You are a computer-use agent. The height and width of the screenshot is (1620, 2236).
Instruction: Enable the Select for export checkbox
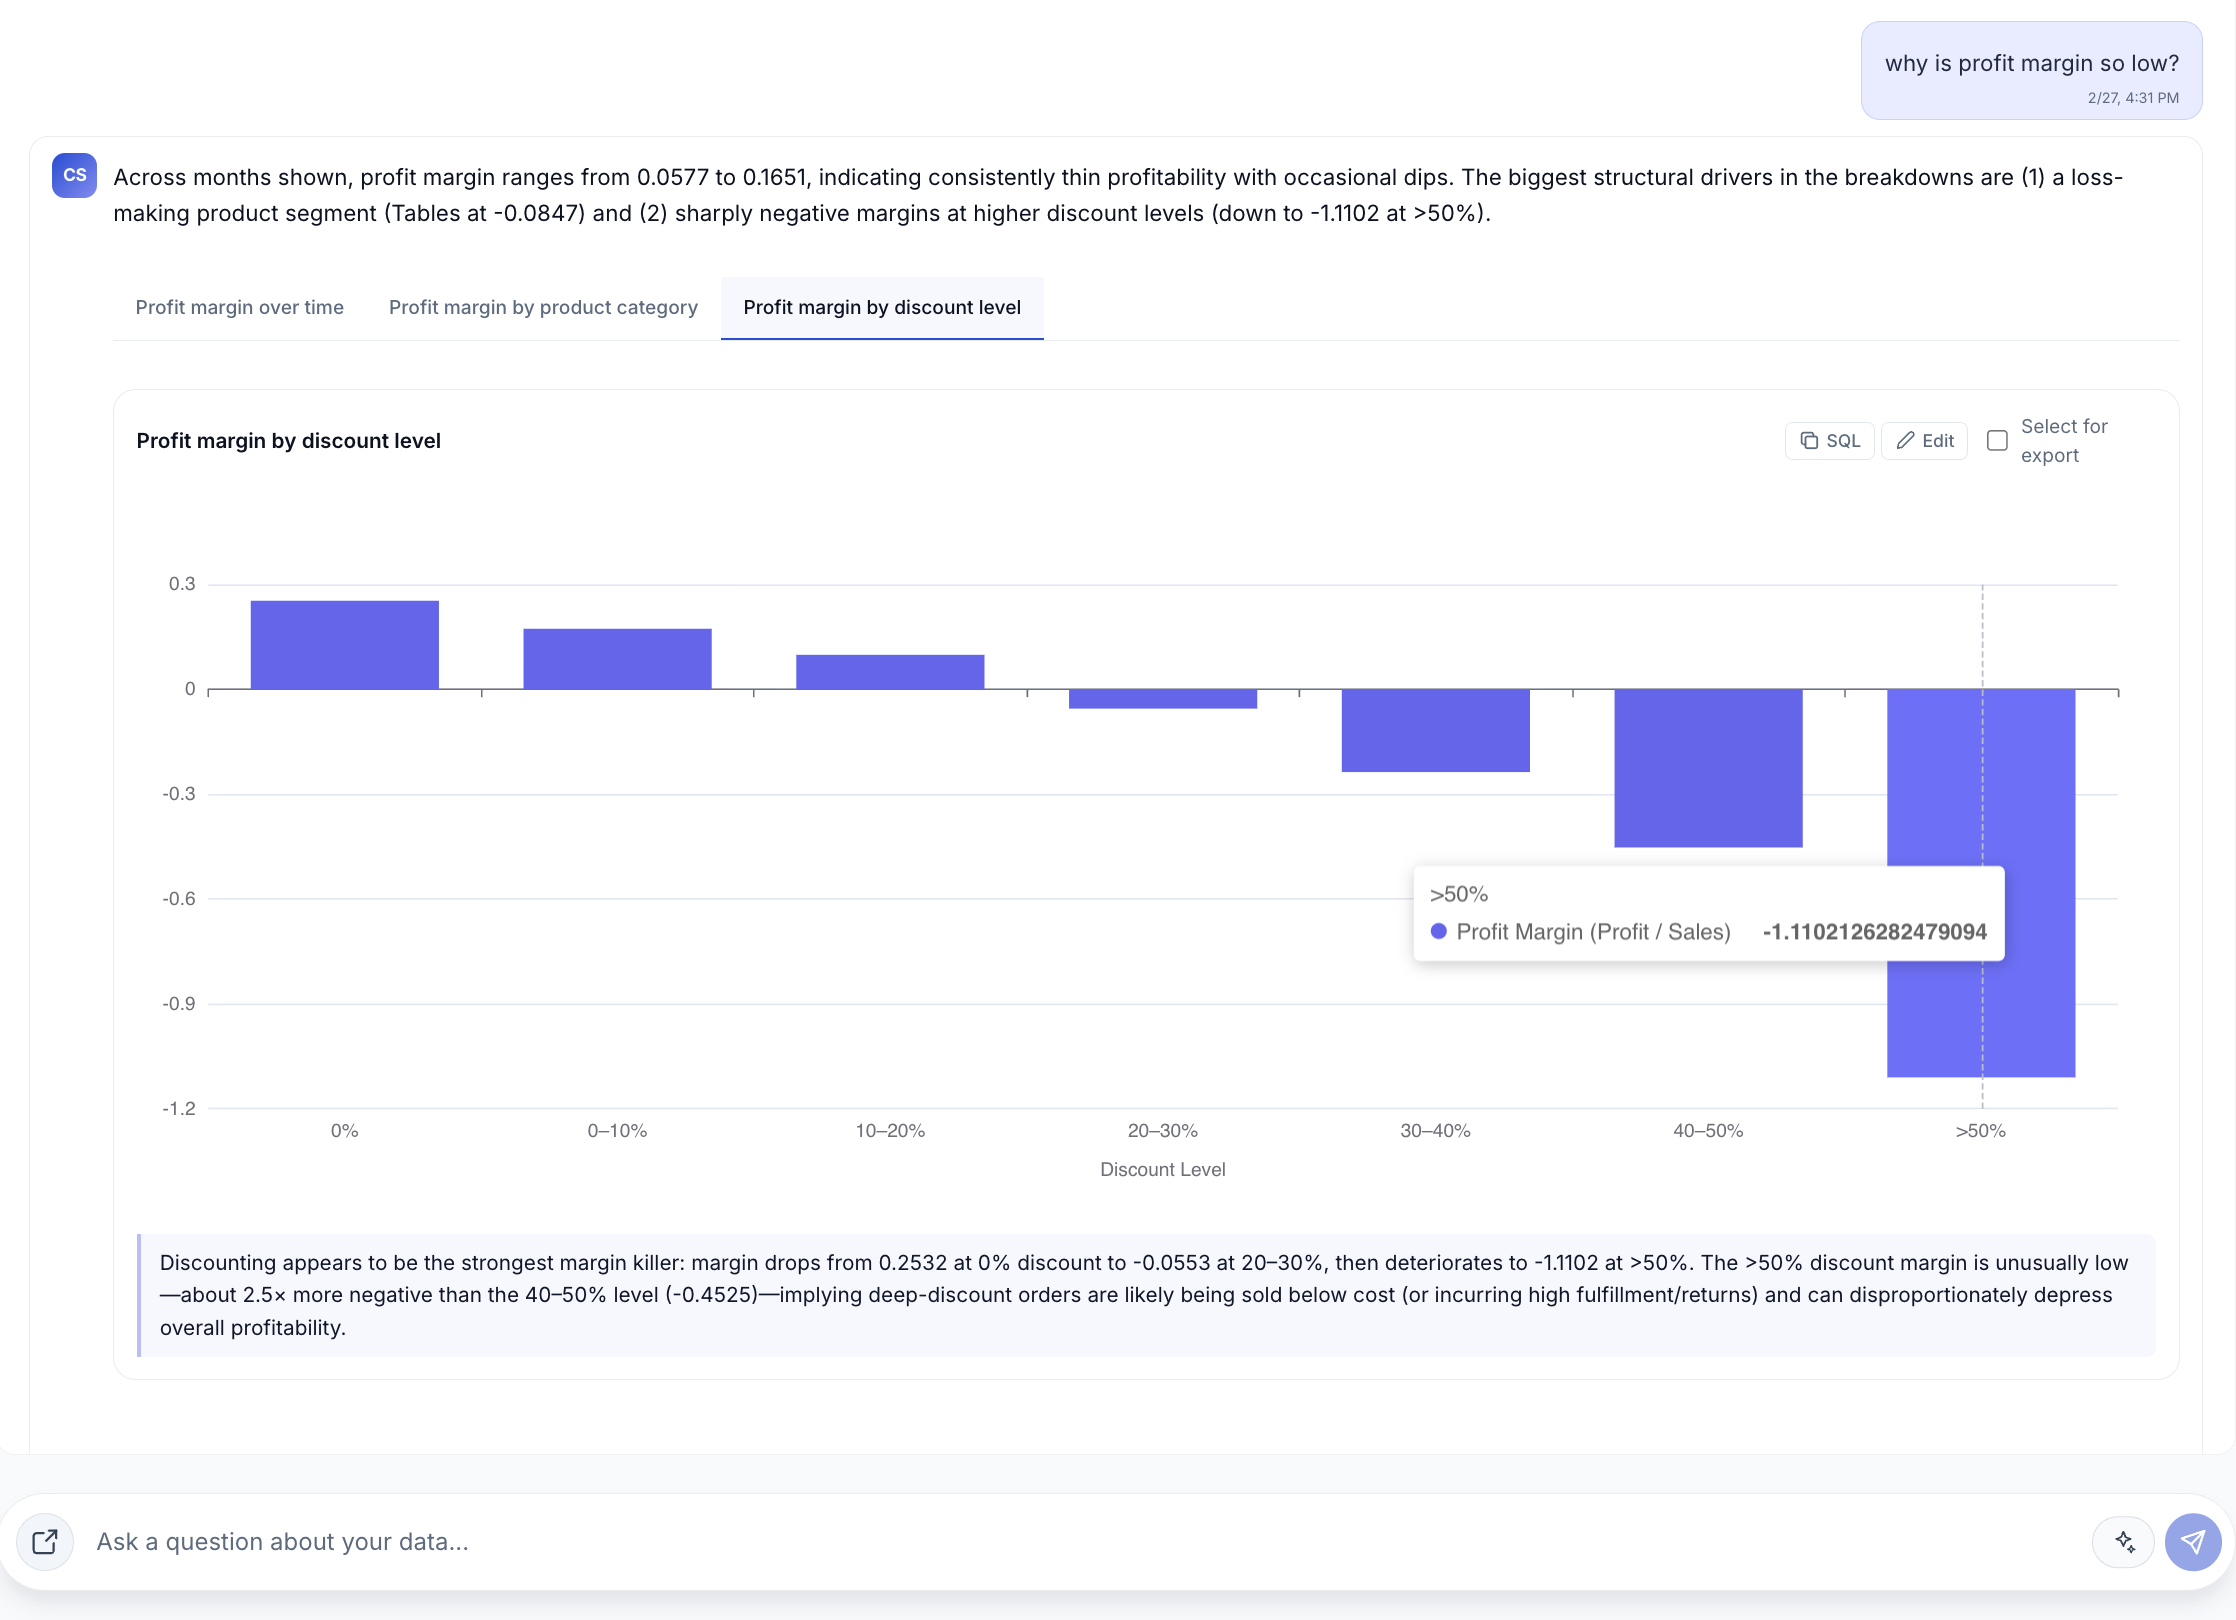point(1997,441)
